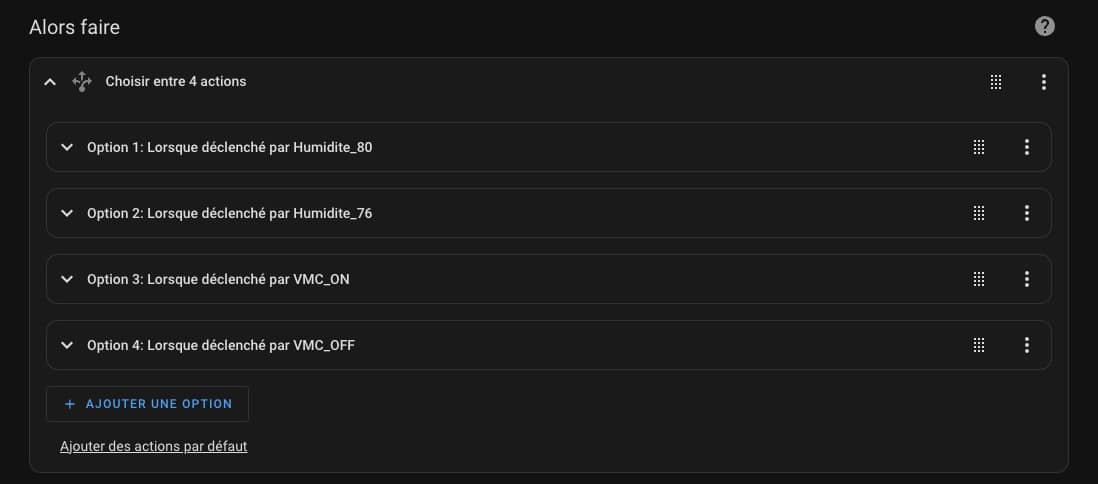1098x484 pixels.
Task: Click the choose-action branching icon
Action: tap(82, 82)
